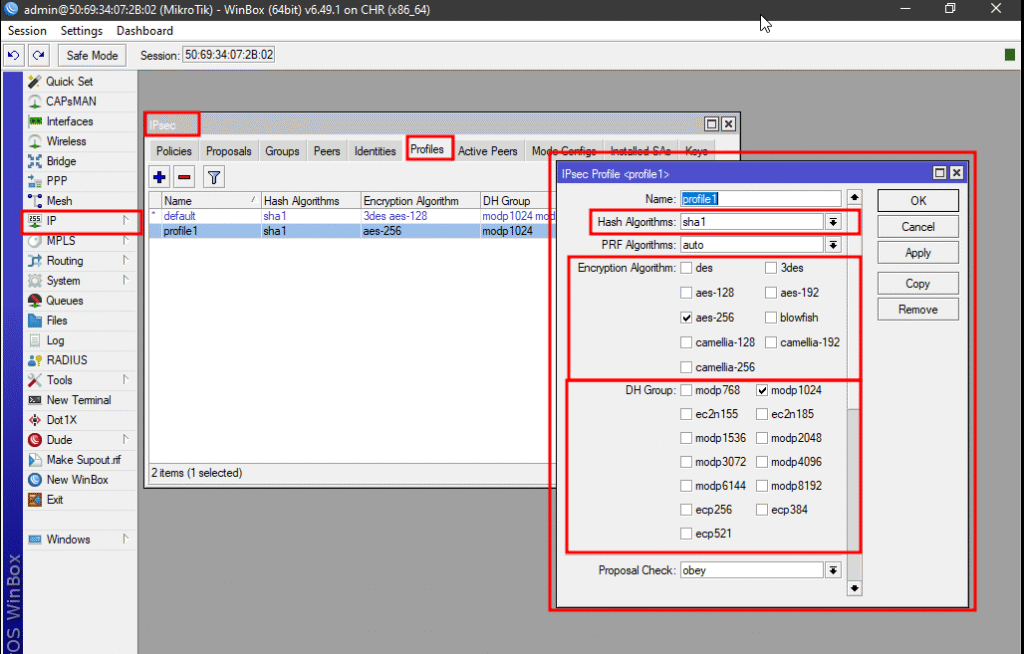The image size is (1024, 654).
Task: Tick the 3des encryption checkbox
Action: pos(771,268)
